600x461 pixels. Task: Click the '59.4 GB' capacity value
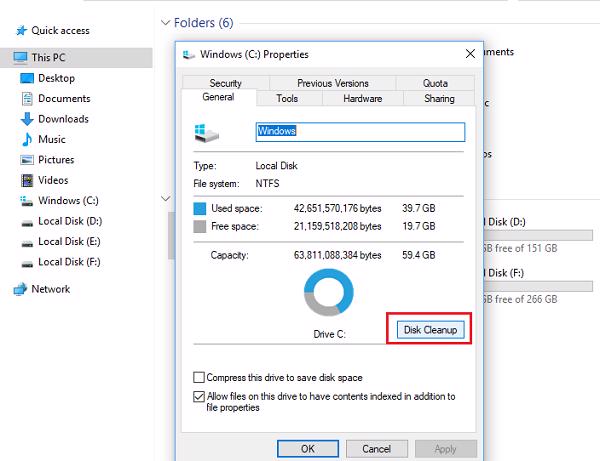(x=419, y=255)
